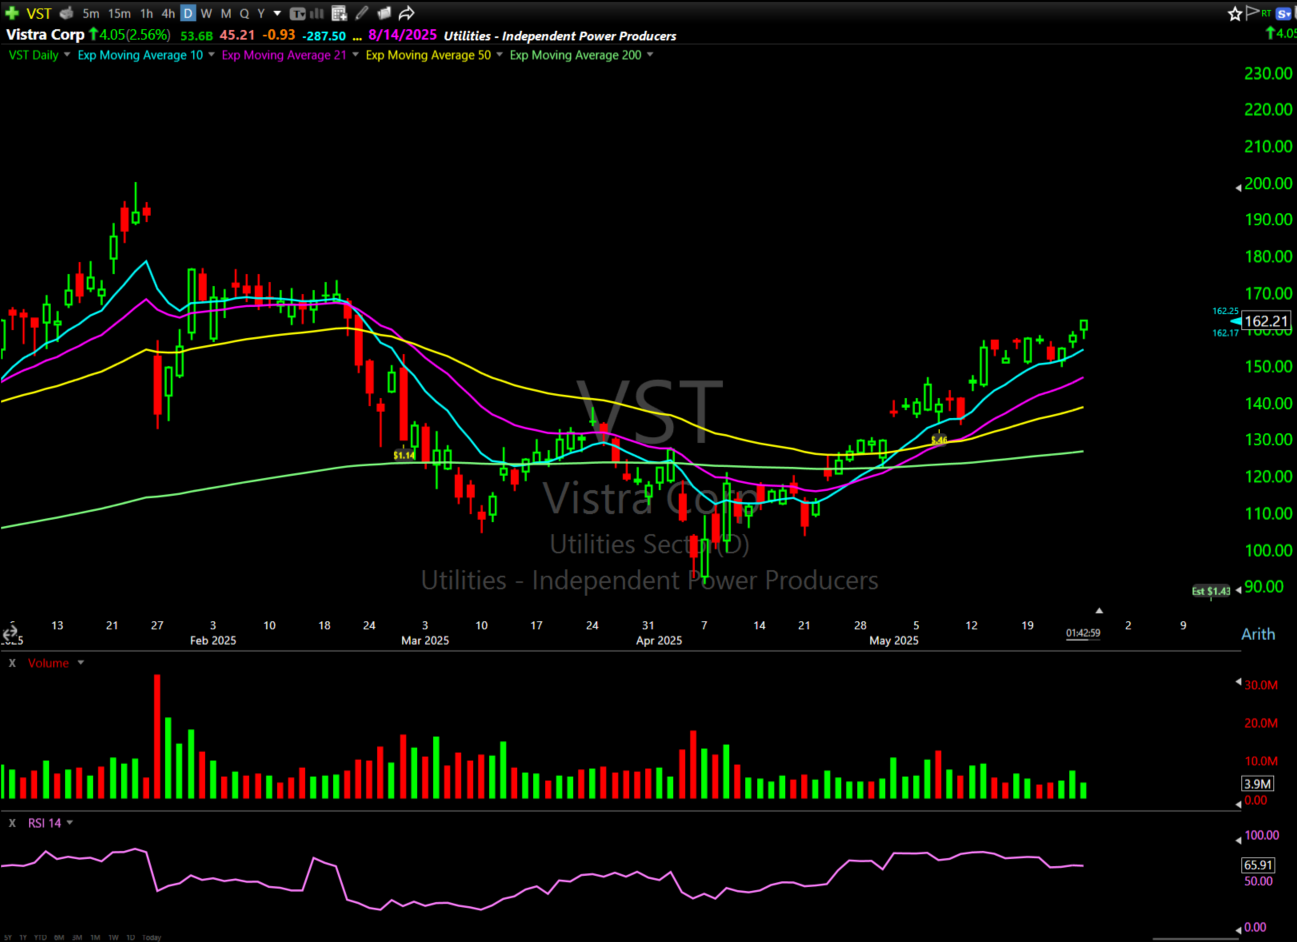Click the share arrow icon
Viewport: 1297px width, 942px height.
(407, 13)
